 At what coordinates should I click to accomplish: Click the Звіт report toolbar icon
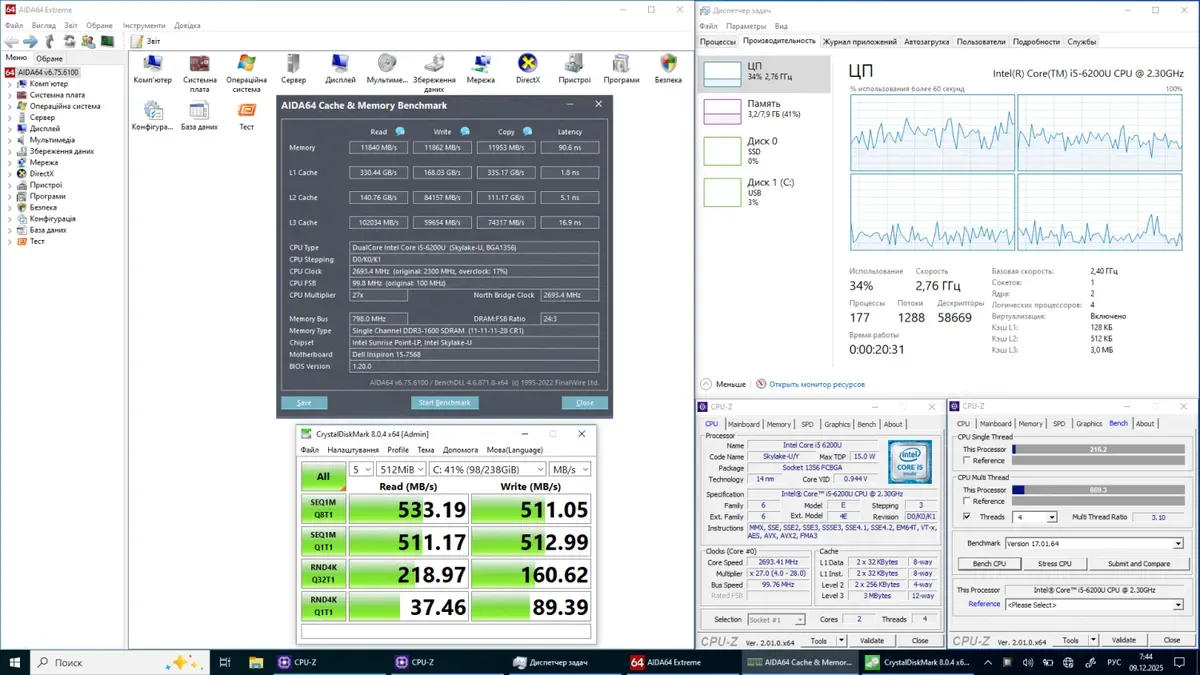click(136, 41)
